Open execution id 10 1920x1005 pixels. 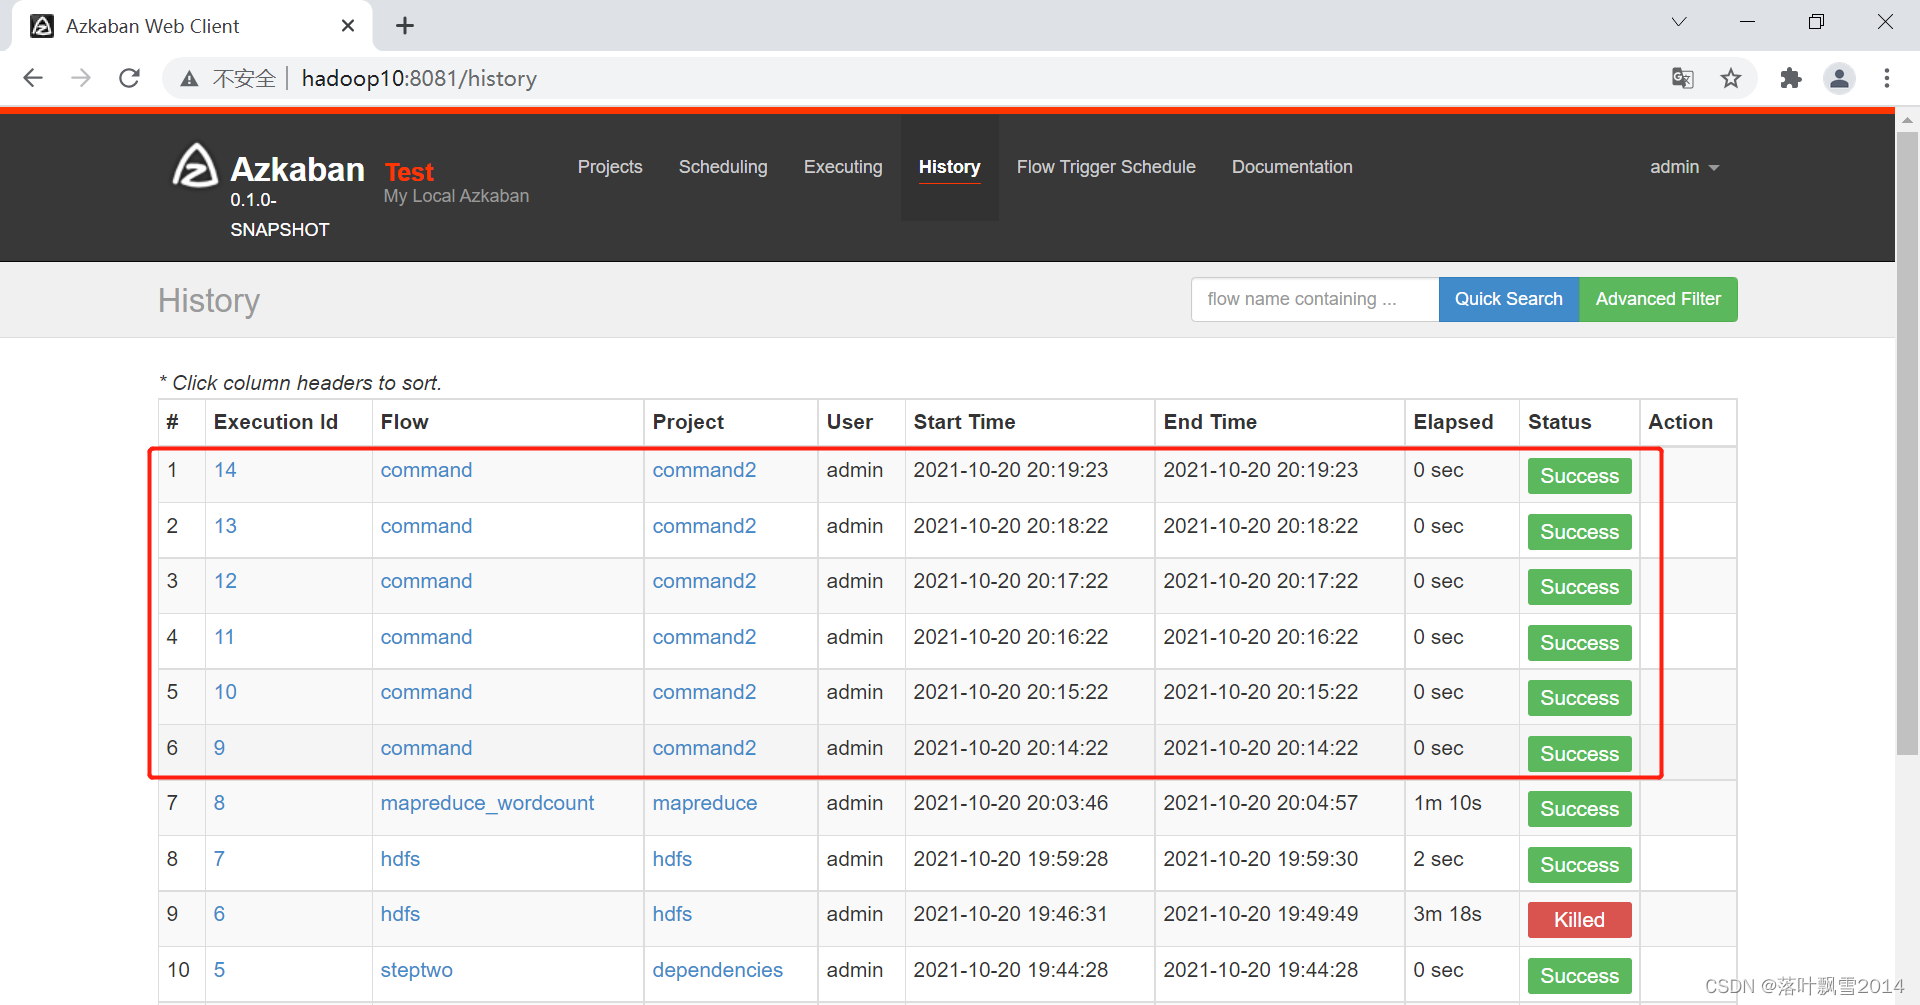225,692
